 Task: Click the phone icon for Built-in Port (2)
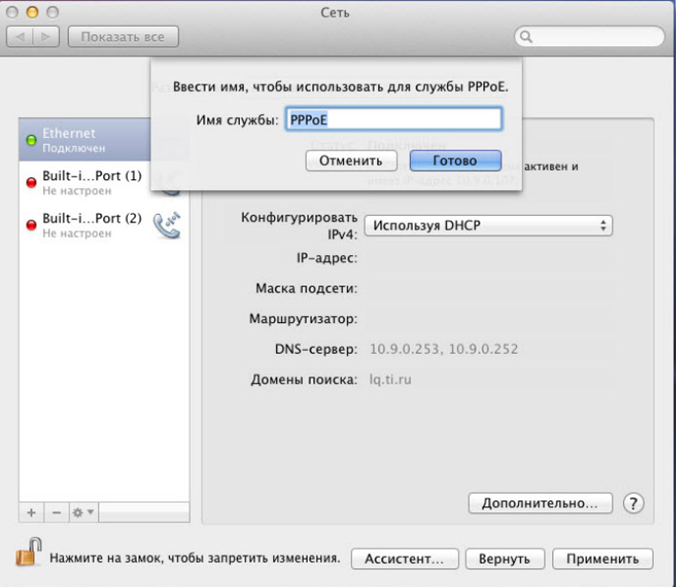(x=166, y=225)
